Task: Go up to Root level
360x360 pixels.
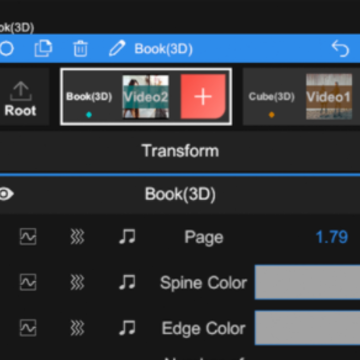Action: pos(20,97)
